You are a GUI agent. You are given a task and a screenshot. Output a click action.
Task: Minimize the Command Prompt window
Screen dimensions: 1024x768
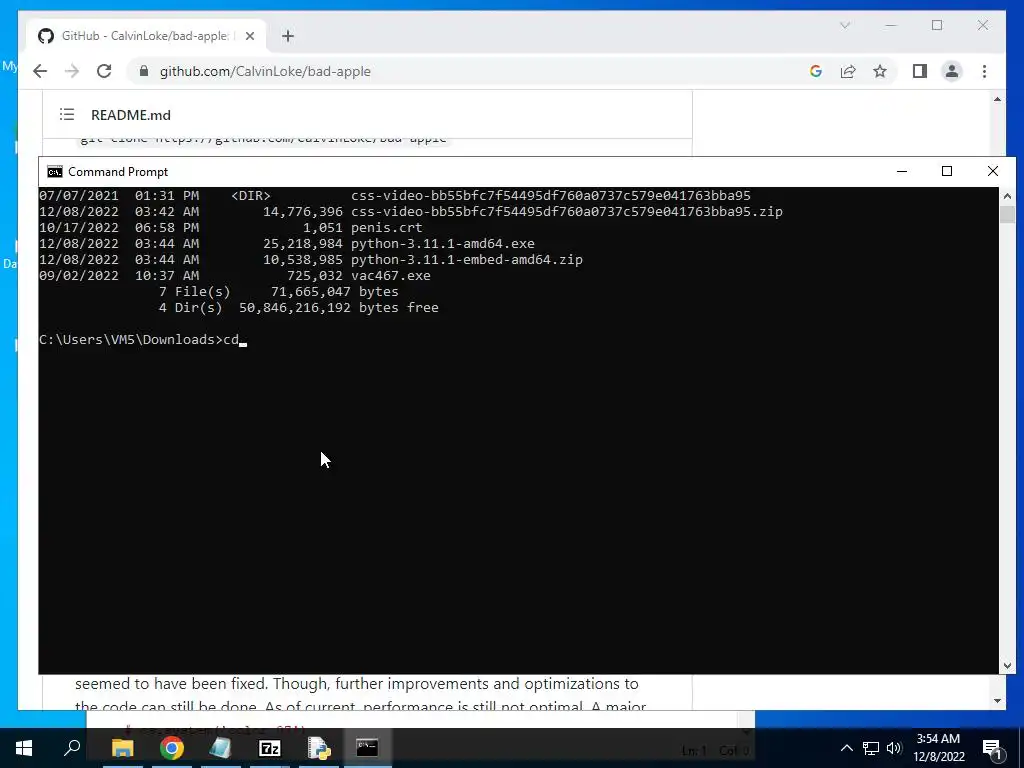tap(902, 171)
